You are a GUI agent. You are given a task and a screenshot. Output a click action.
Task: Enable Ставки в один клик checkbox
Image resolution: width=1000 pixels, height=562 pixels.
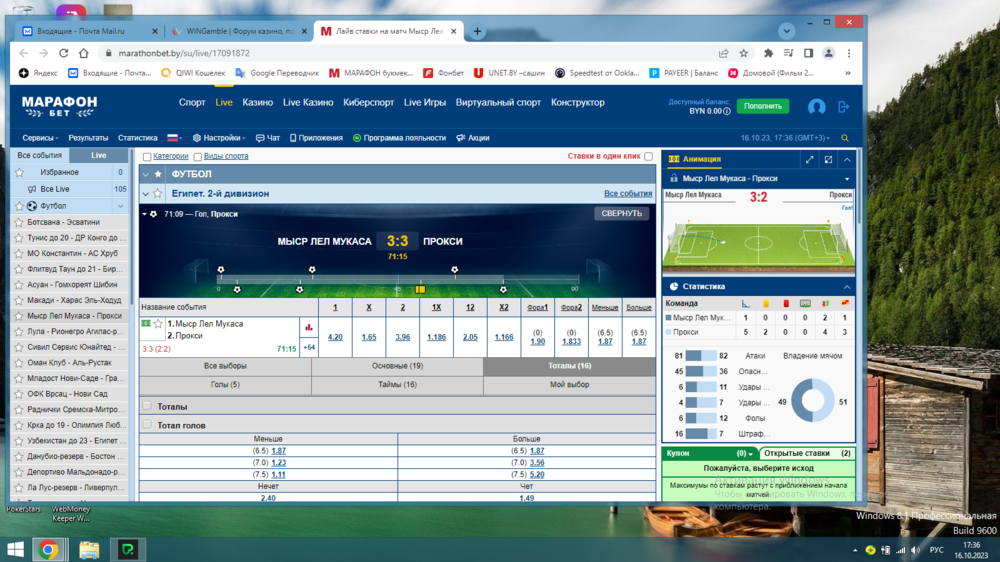648,157
